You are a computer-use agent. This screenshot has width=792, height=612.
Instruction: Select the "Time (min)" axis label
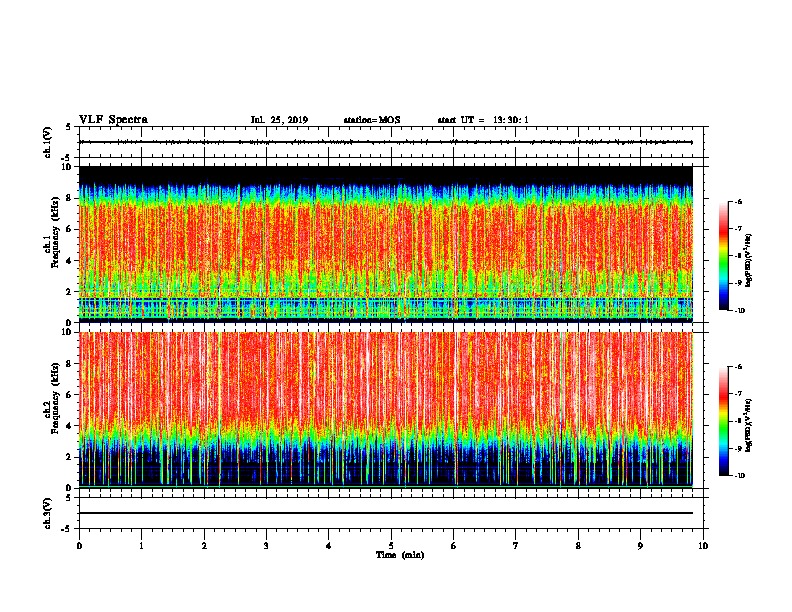coord(400,555)
